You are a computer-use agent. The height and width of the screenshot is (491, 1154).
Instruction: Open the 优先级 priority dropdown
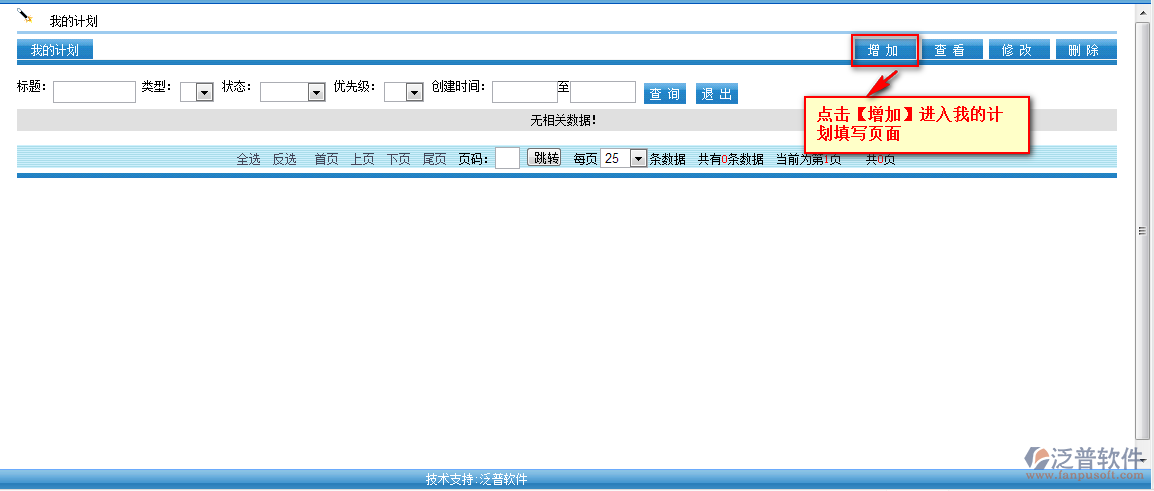click(404, 91)
